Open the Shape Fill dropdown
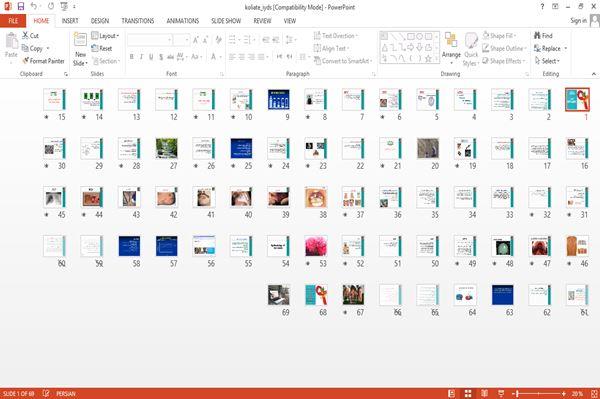This screenshot has height=399, width=600. click(499, 36)
